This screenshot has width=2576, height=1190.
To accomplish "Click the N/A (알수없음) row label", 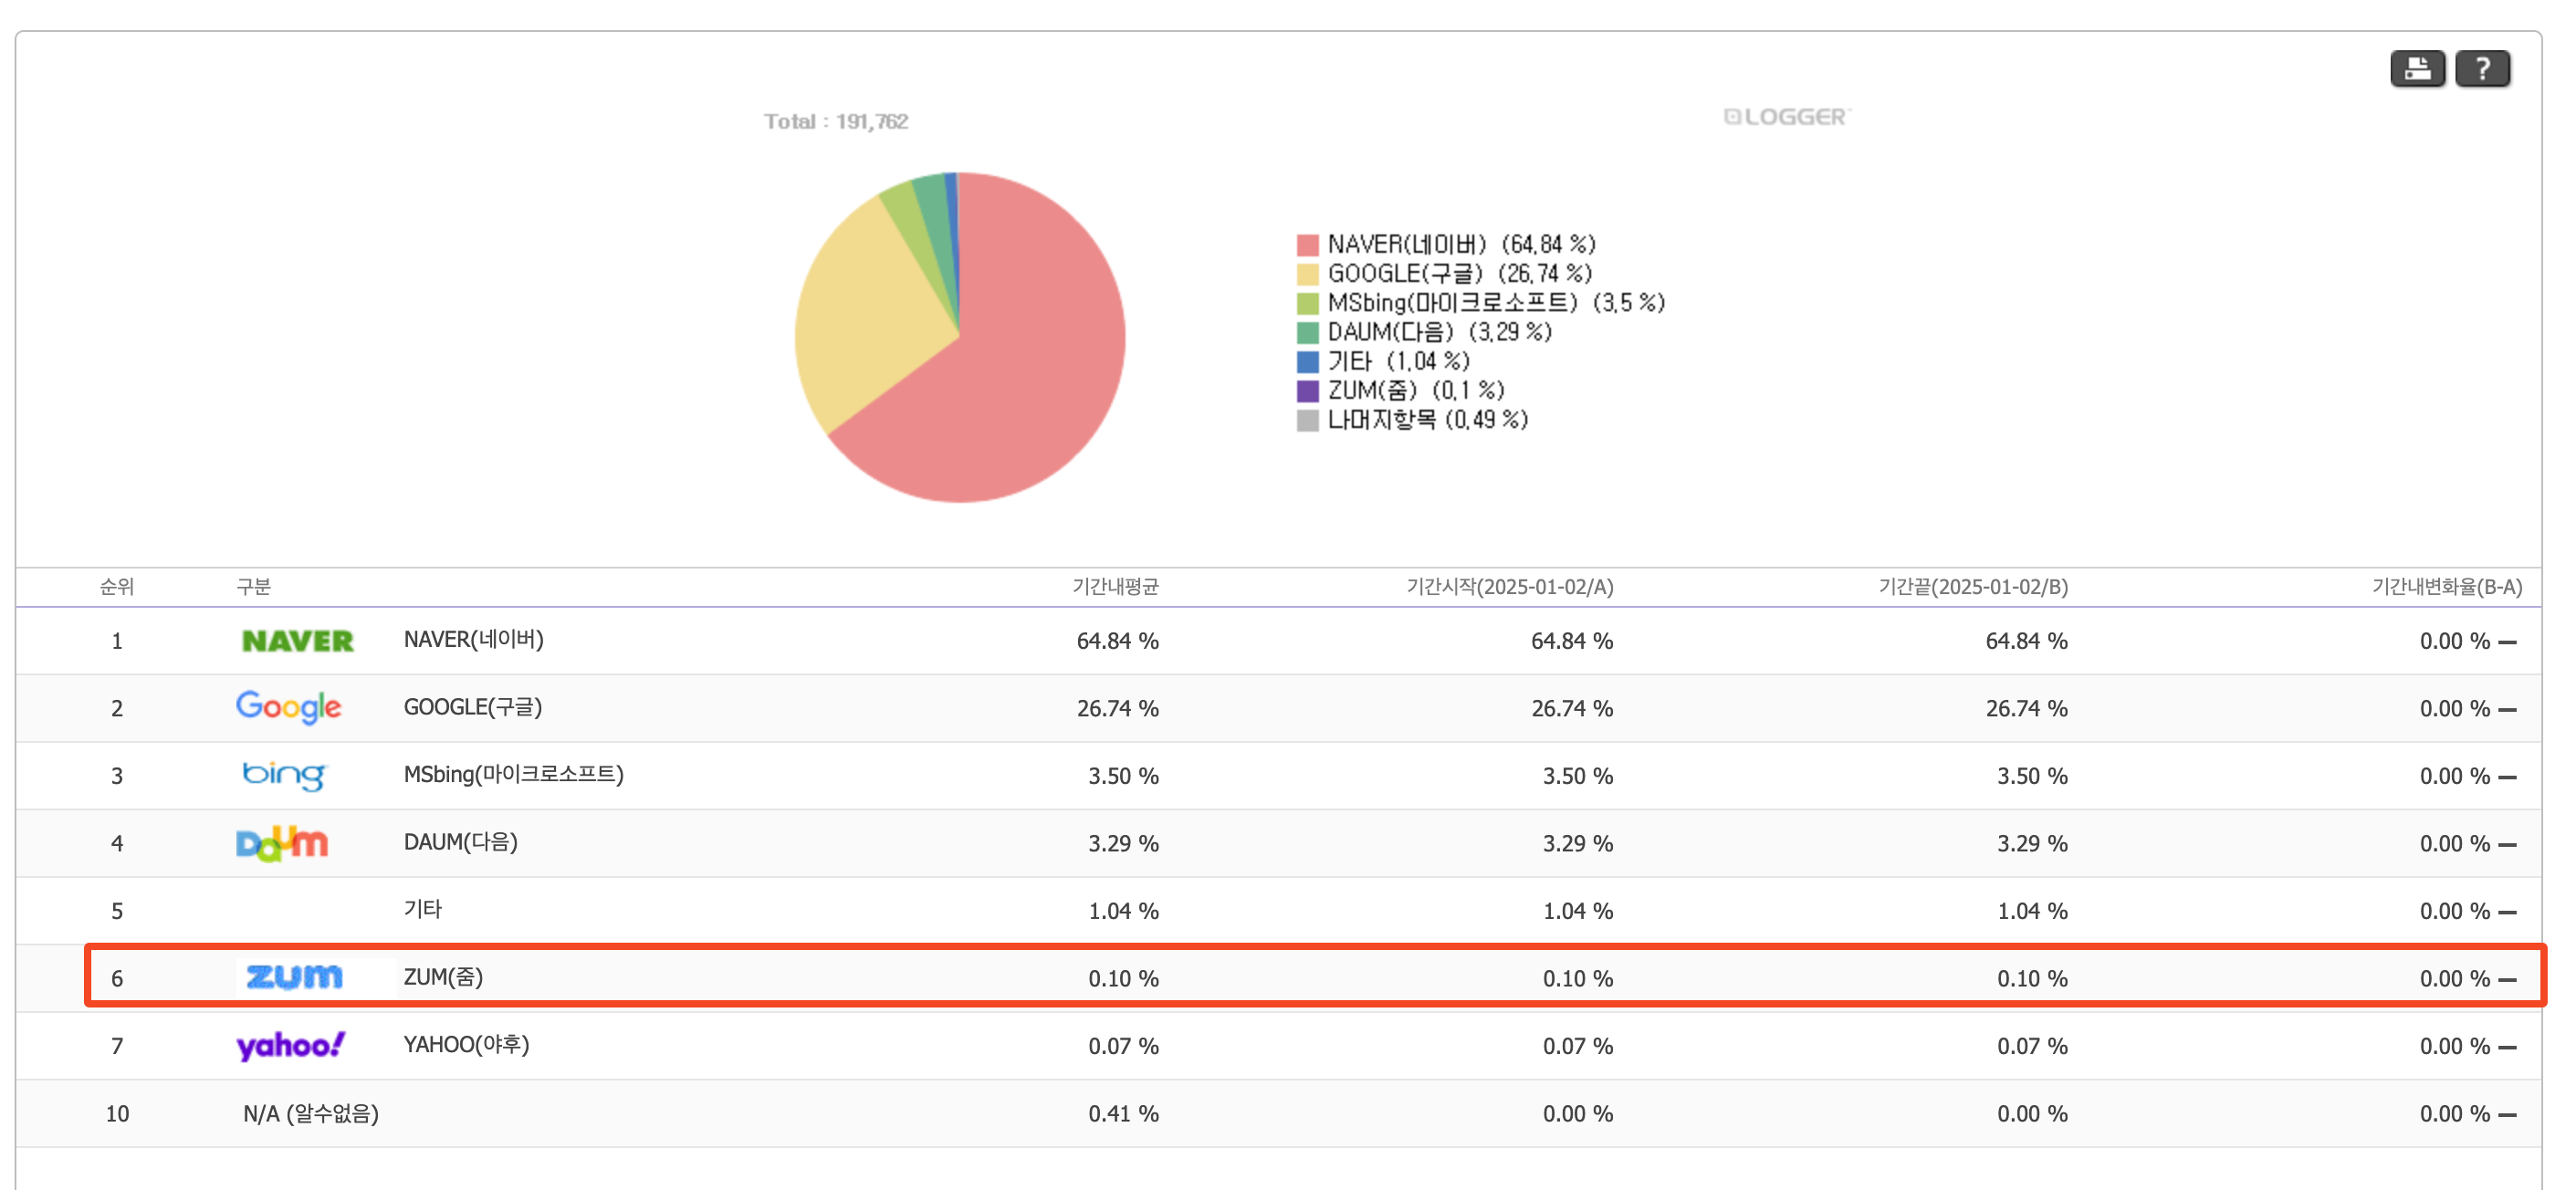I will pyautogui.click(x=310, y=1113).
